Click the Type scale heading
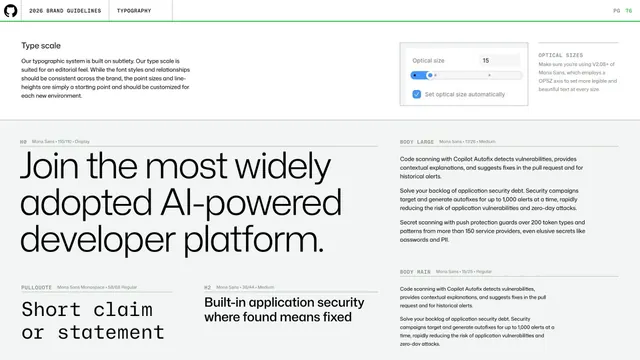 pyautogui.click(x=41, y=46)
